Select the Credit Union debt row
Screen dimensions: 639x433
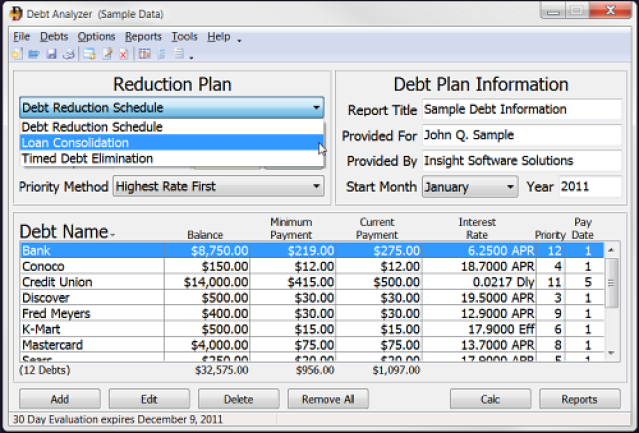[312, 282]
